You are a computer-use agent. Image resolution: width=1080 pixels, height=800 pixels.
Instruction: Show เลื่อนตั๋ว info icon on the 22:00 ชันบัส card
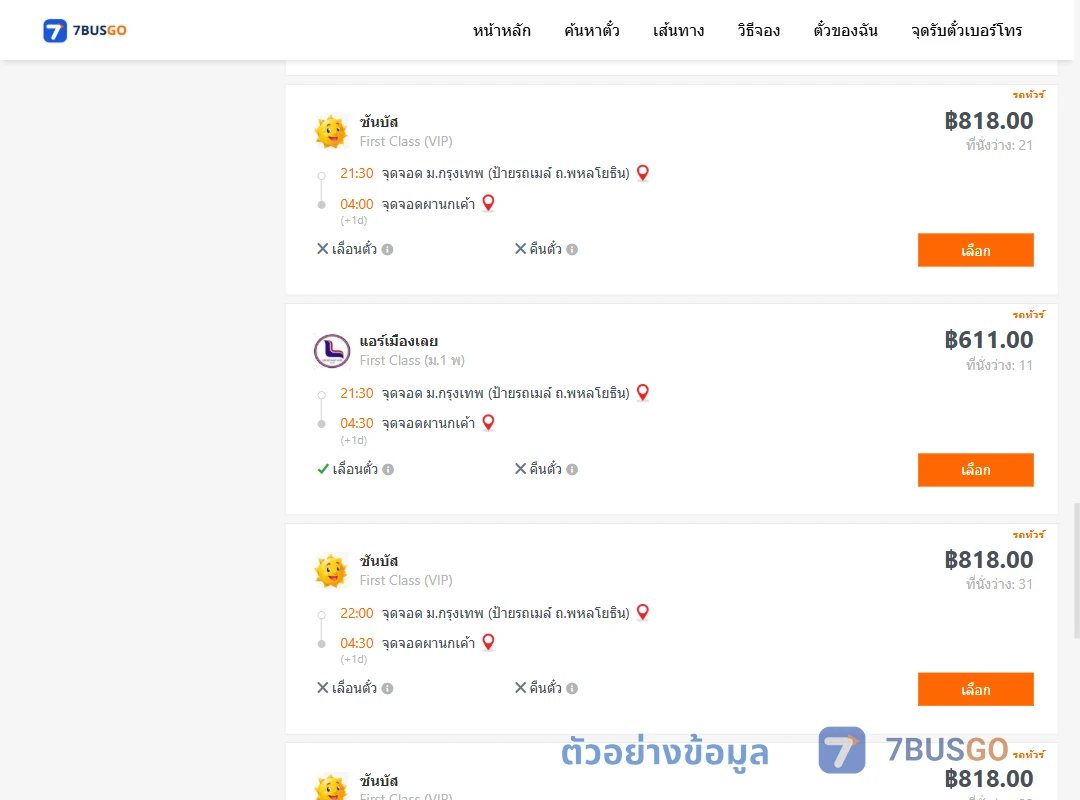[388, 688]
